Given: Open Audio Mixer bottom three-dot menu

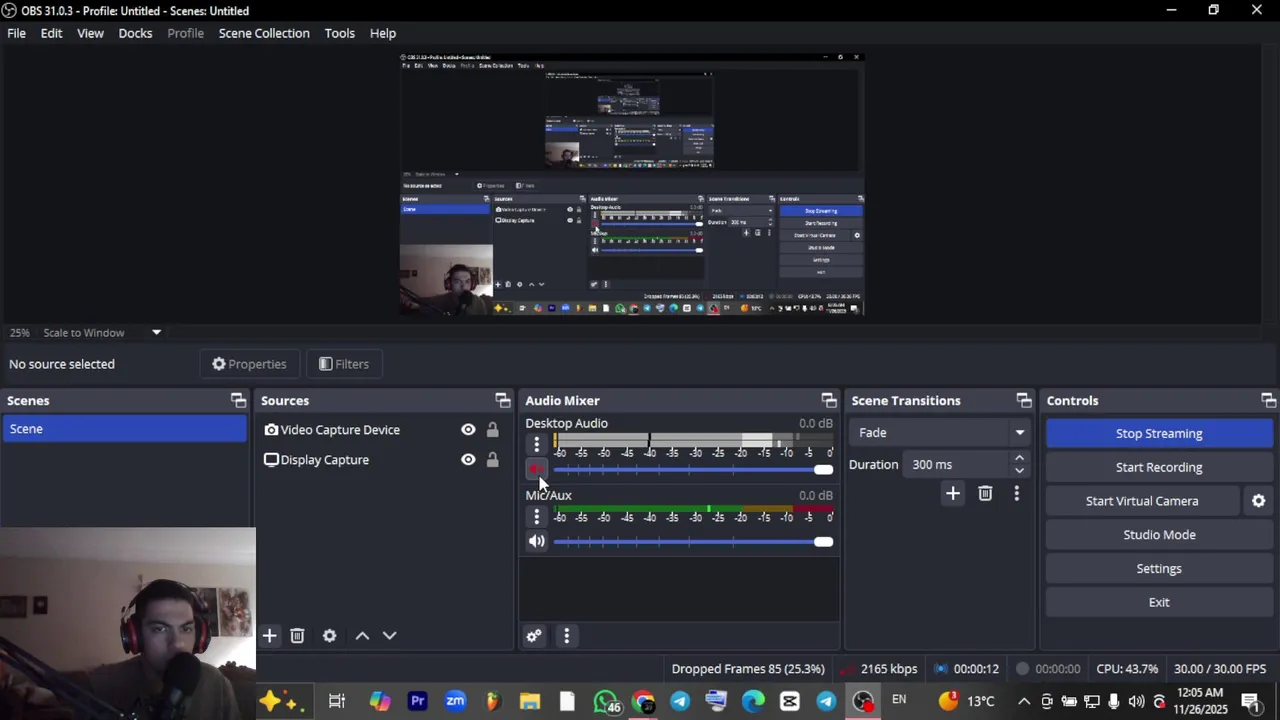Looking at the screenshot, I should 566,636.
